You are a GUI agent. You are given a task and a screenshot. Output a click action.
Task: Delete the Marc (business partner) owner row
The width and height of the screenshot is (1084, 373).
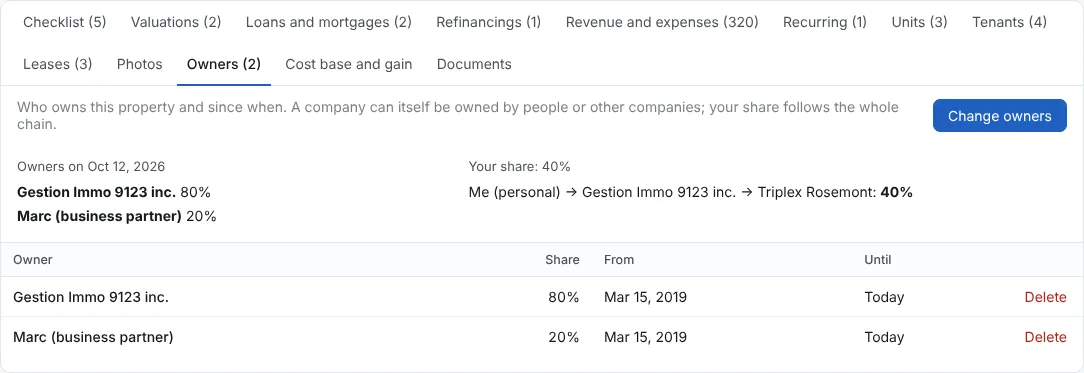coord(1045,337)
